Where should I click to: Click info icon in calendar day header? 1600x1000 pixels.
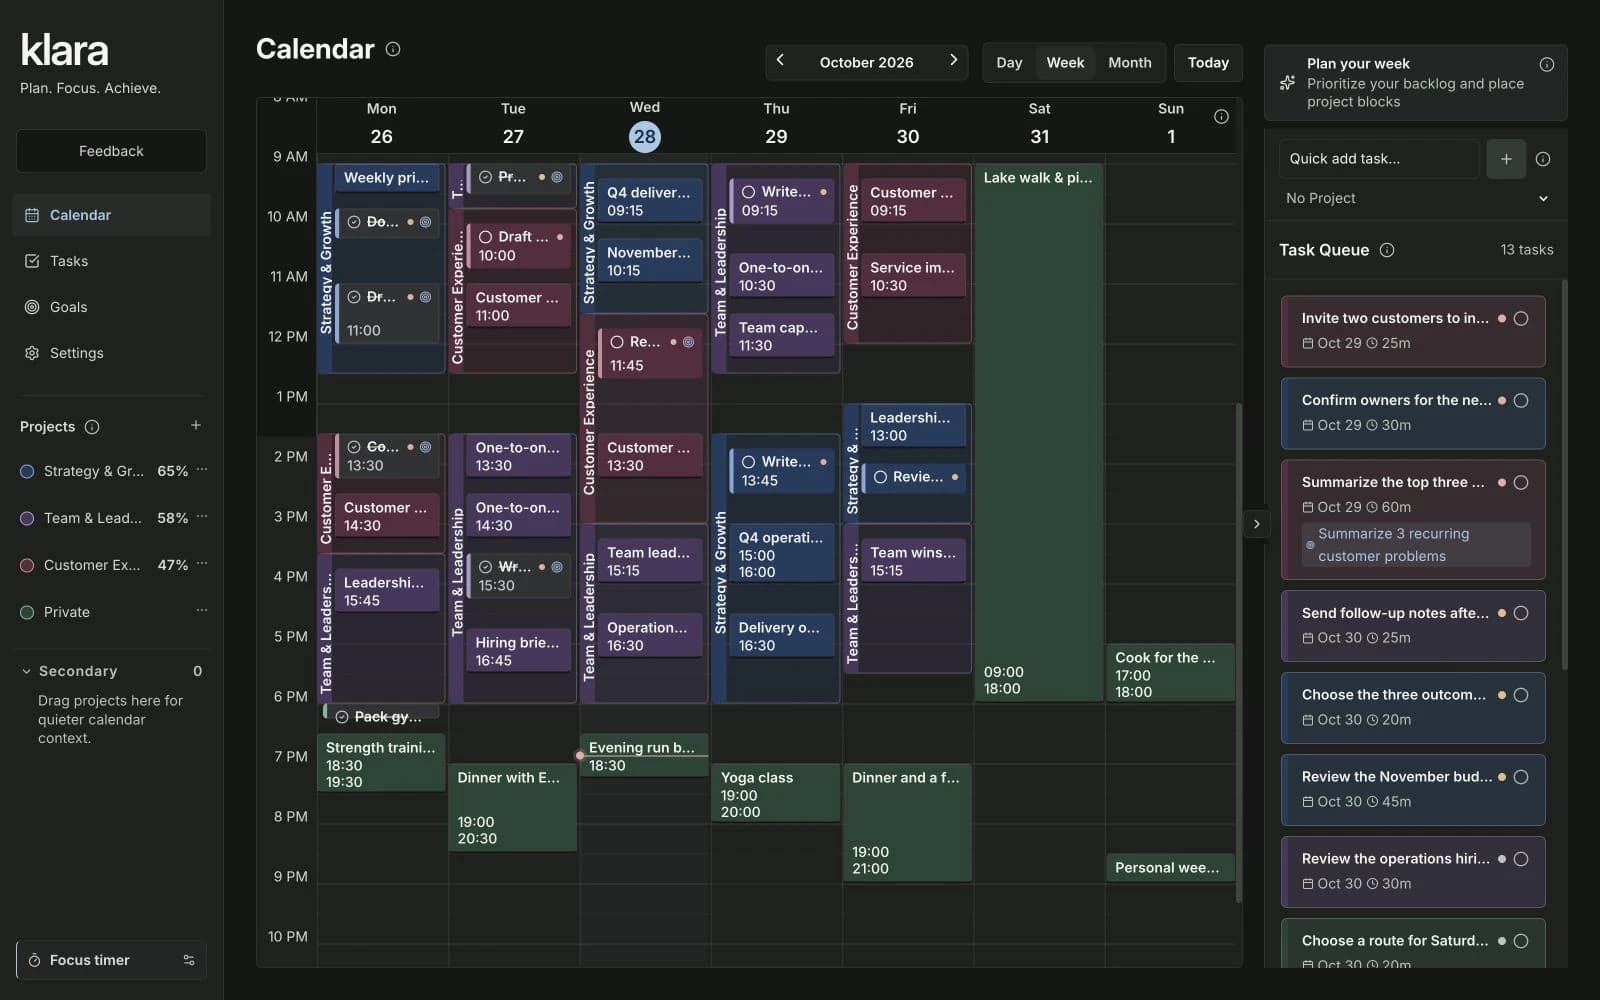(x=1221, y=117)
